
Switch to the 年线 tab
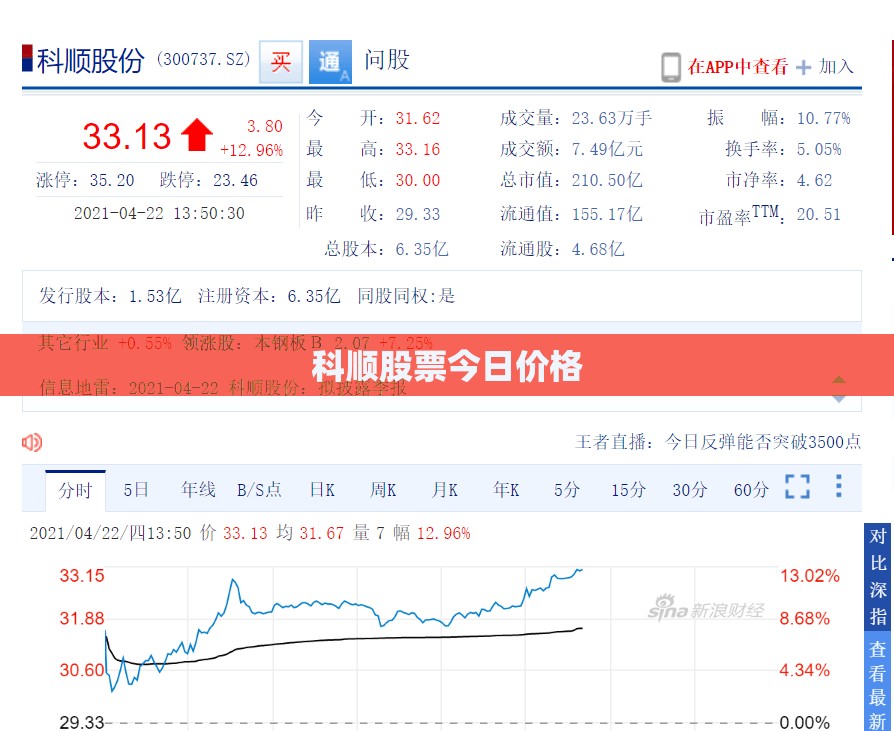(198, 490)
